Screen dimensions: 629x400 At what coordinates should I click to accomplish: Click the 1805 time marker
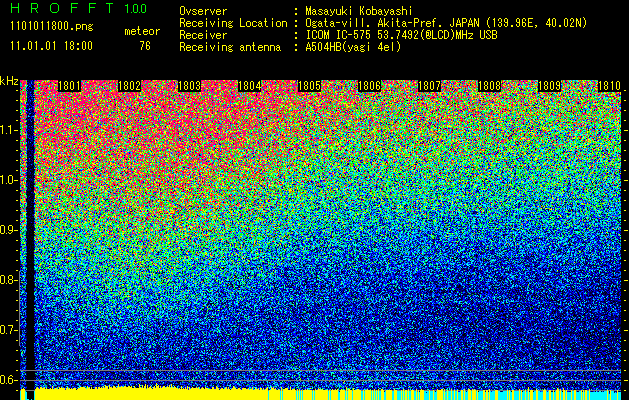(x=310, y=86)
